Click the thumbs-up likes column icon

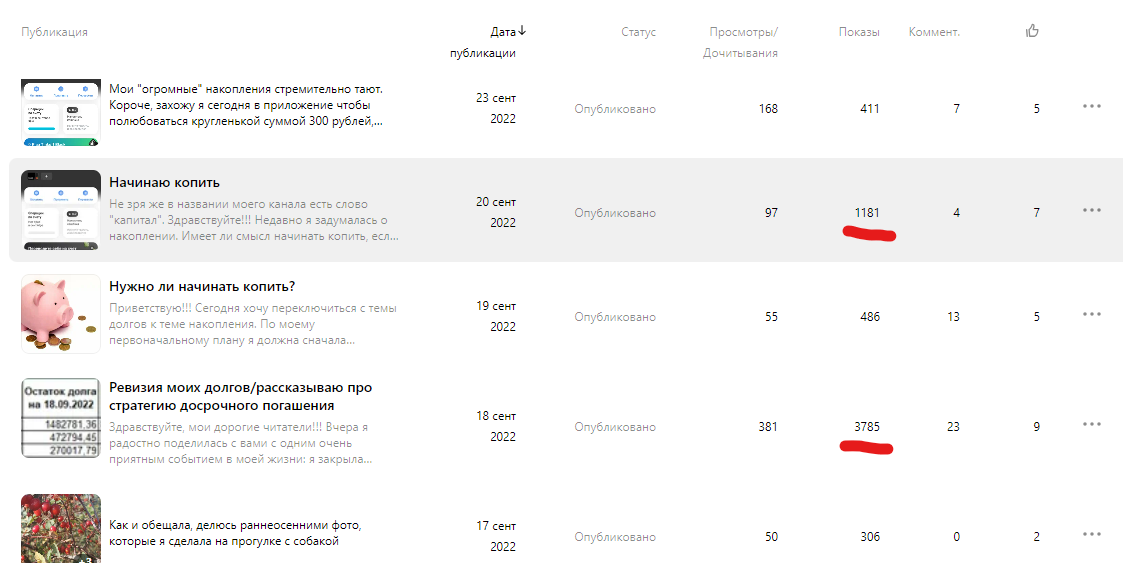tap(1032, 31)
